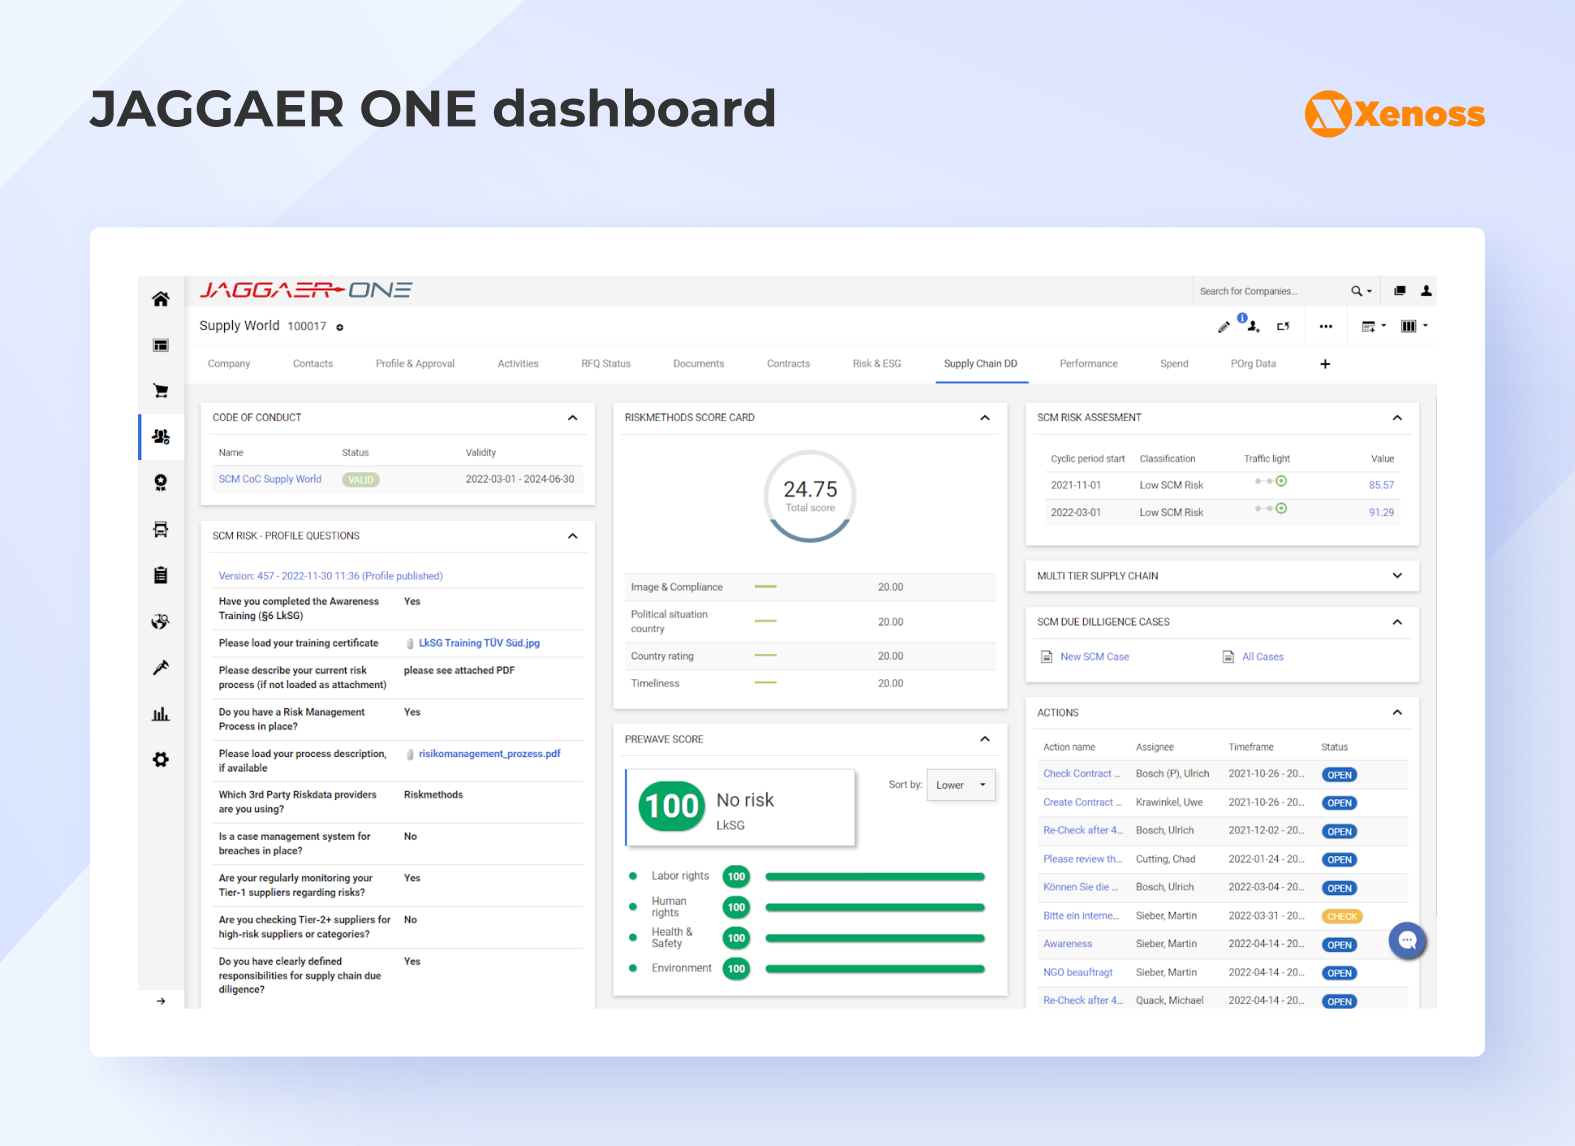Click the add user icon
Viewport: 1575px width, 1146px height.
point(1253,327)
